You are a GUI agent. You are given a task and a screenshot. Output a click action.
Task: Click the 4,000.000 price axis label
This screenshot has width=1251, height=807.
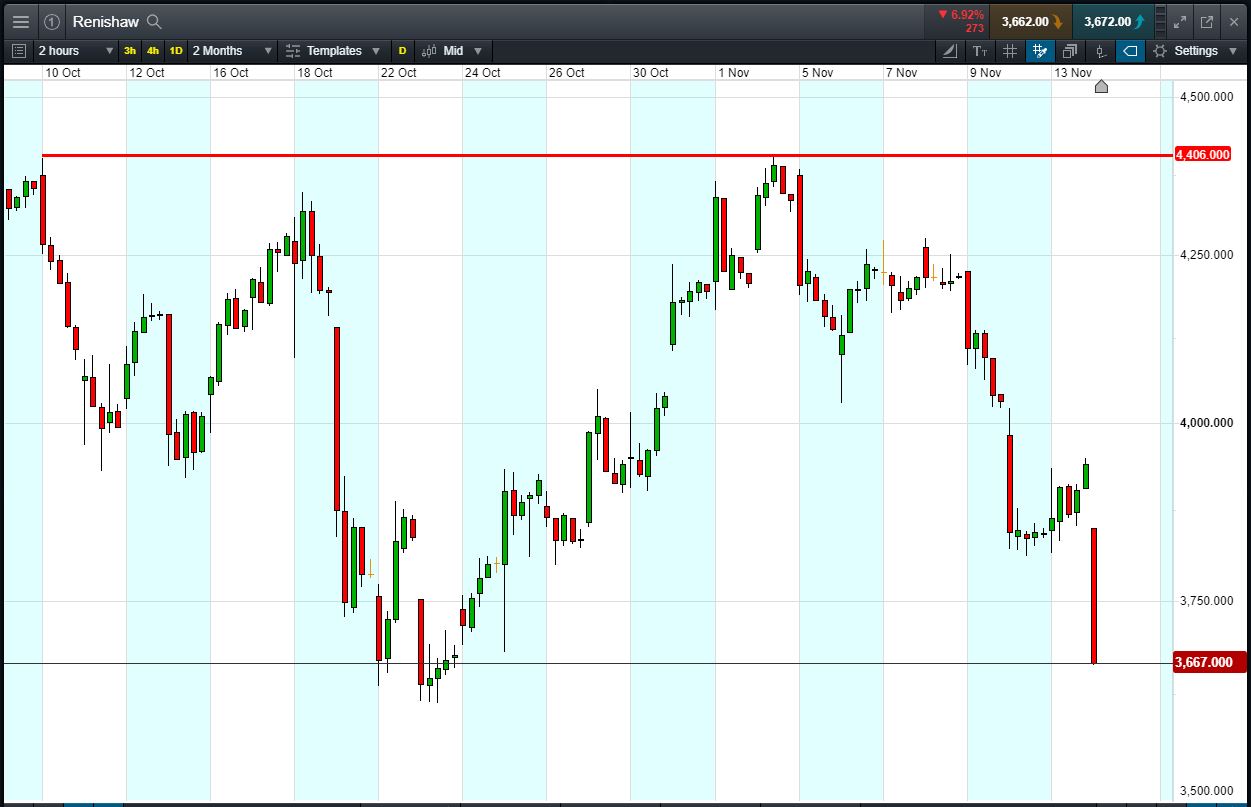(1206, 423)
